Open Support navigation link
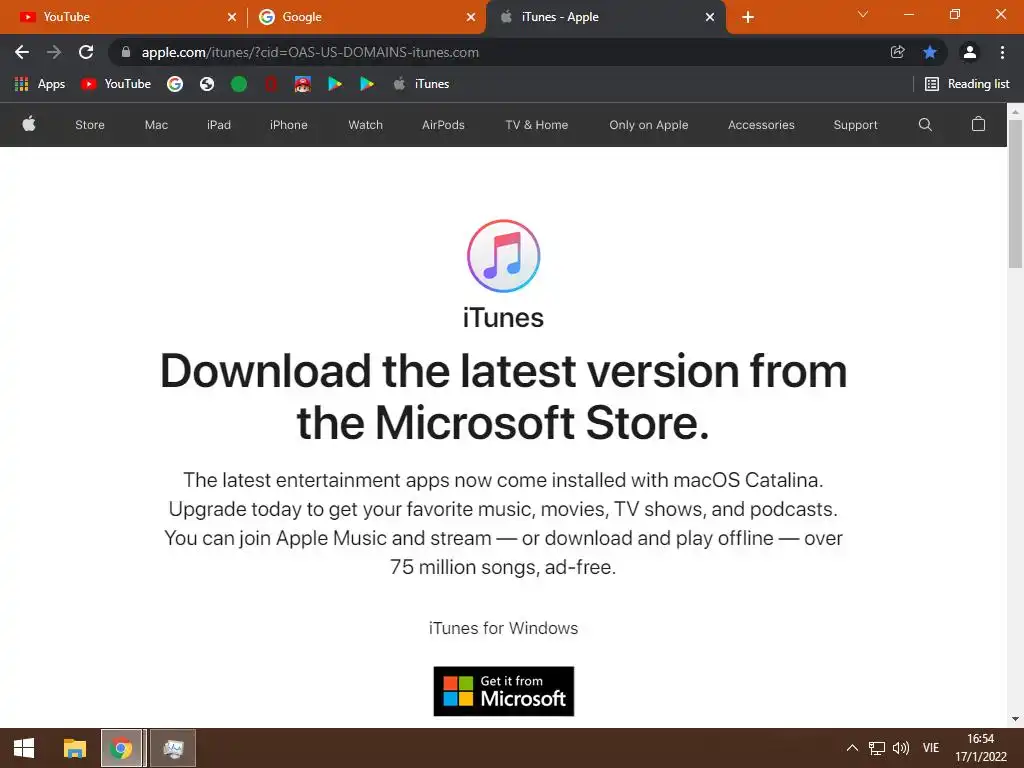The height and width of the screenshot is (768, 1024). click(x=856, y=125)
